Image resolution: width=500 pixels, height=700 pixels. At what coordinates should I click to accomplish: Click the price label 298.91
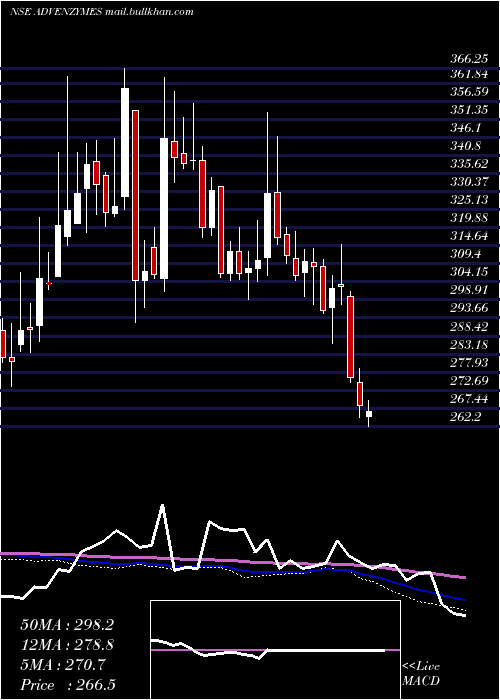pos(469,290)
